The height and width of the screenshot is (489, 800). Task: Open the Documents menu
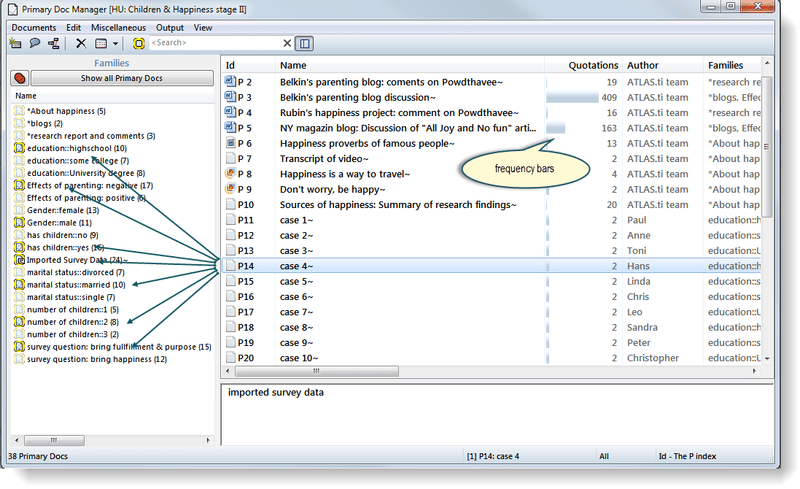pos(33,27)
